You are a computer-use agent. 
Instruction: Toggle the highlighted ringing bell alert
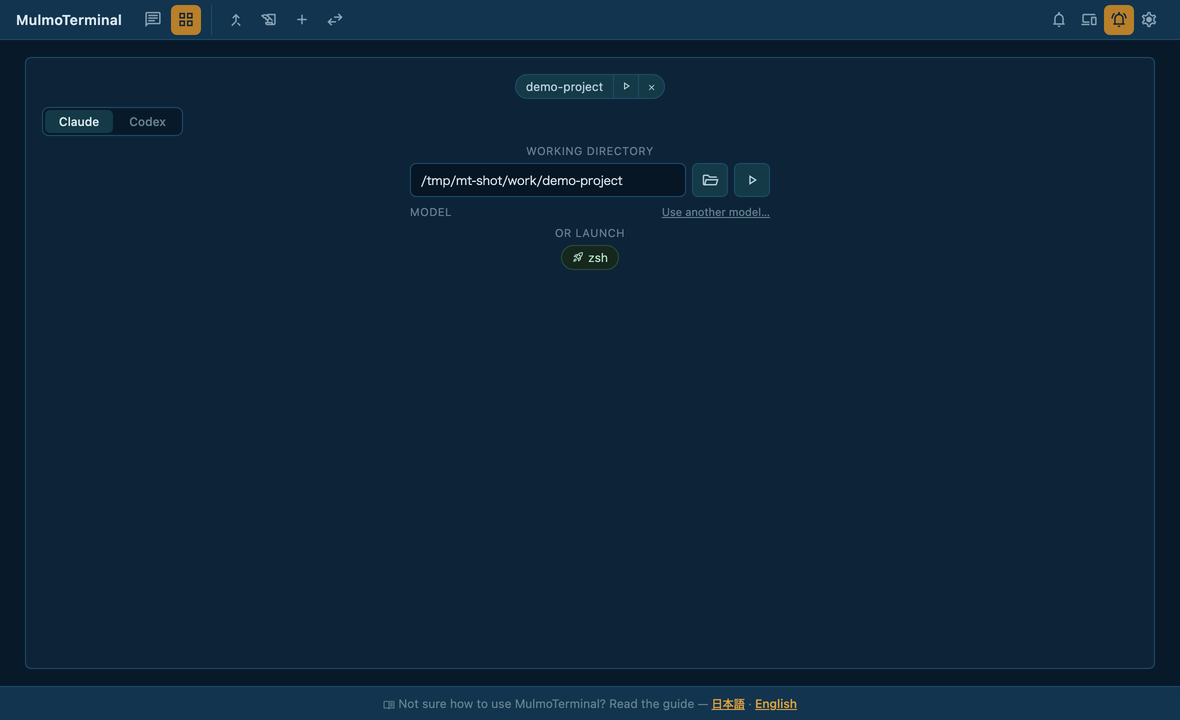(x=1119, y=20)
